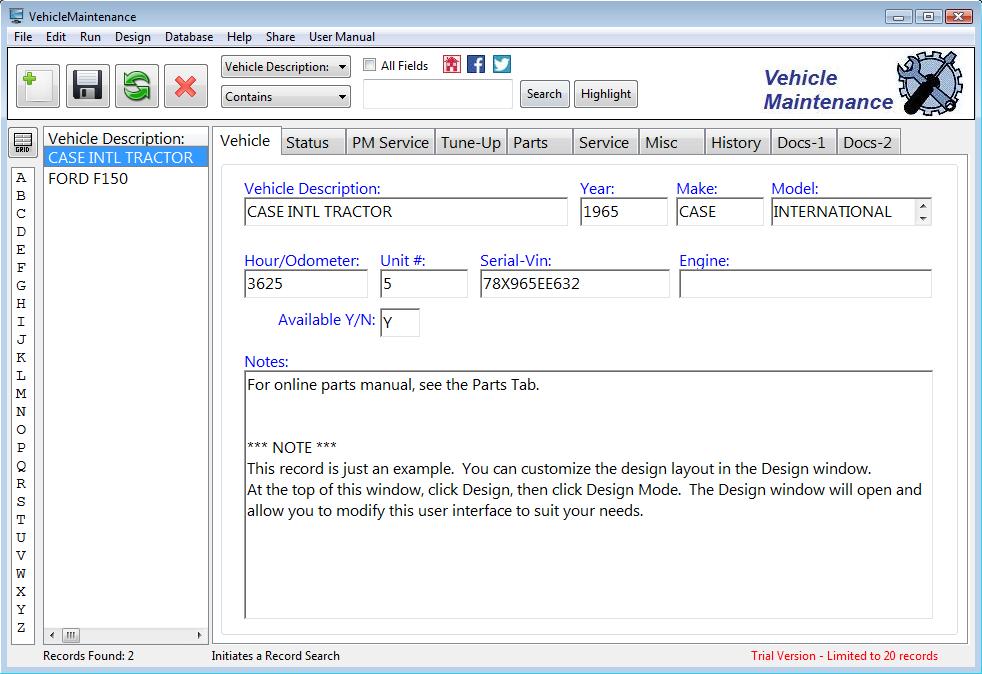This screenshot has height=674, width=982.
Task: Open the Design menu
Action: [133, 37]
